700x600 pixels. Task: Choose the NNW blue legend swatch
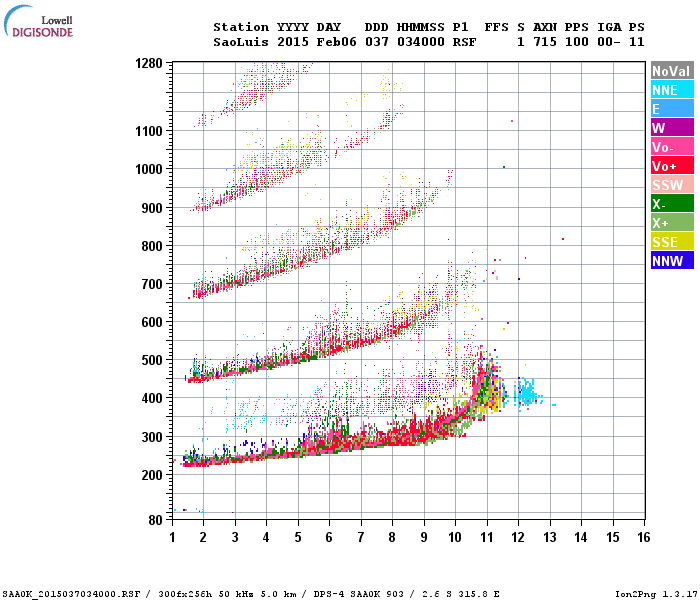point(672,260)
